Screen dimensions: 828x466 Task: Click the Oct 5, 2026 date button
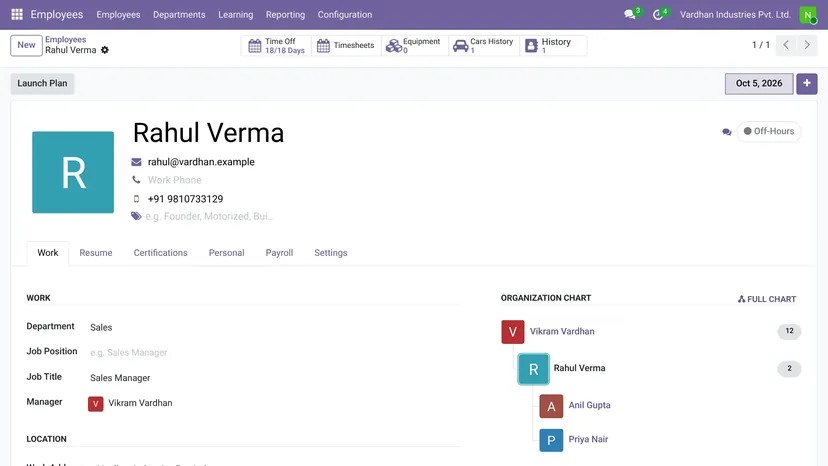[759, 83]
